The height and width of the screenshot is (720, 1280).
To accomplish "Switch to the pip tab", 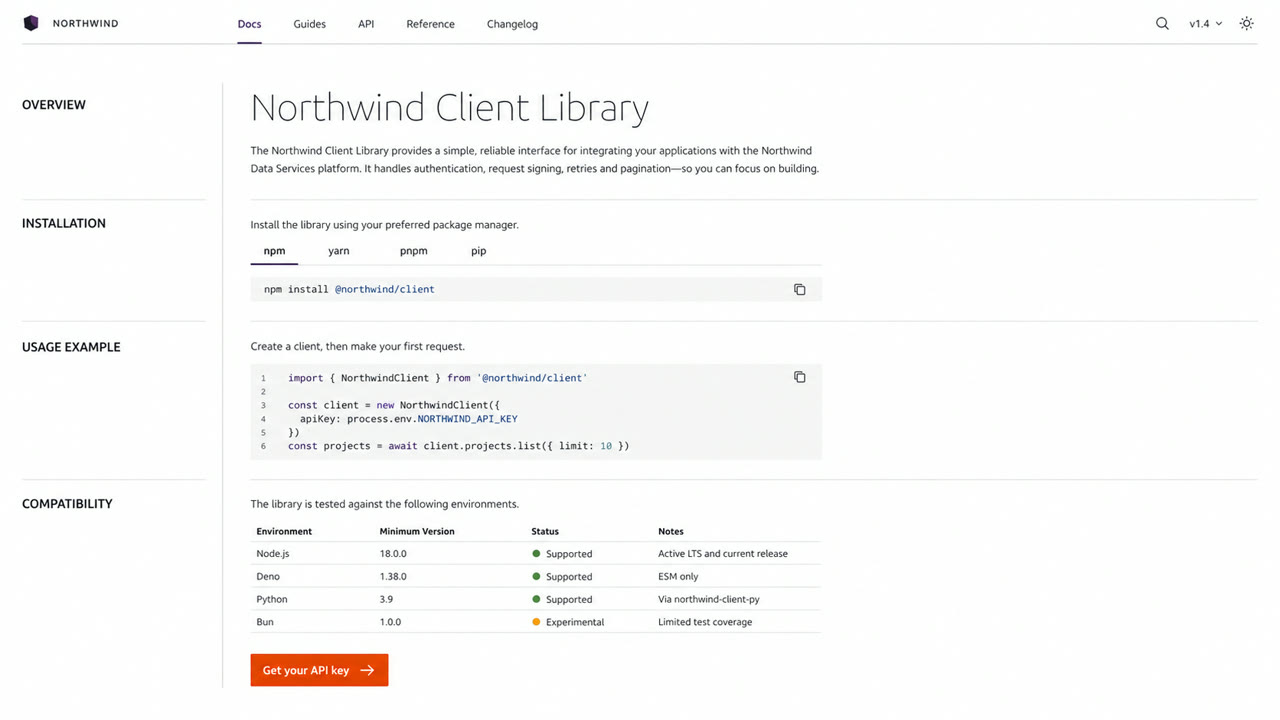I will coord(478,251).
